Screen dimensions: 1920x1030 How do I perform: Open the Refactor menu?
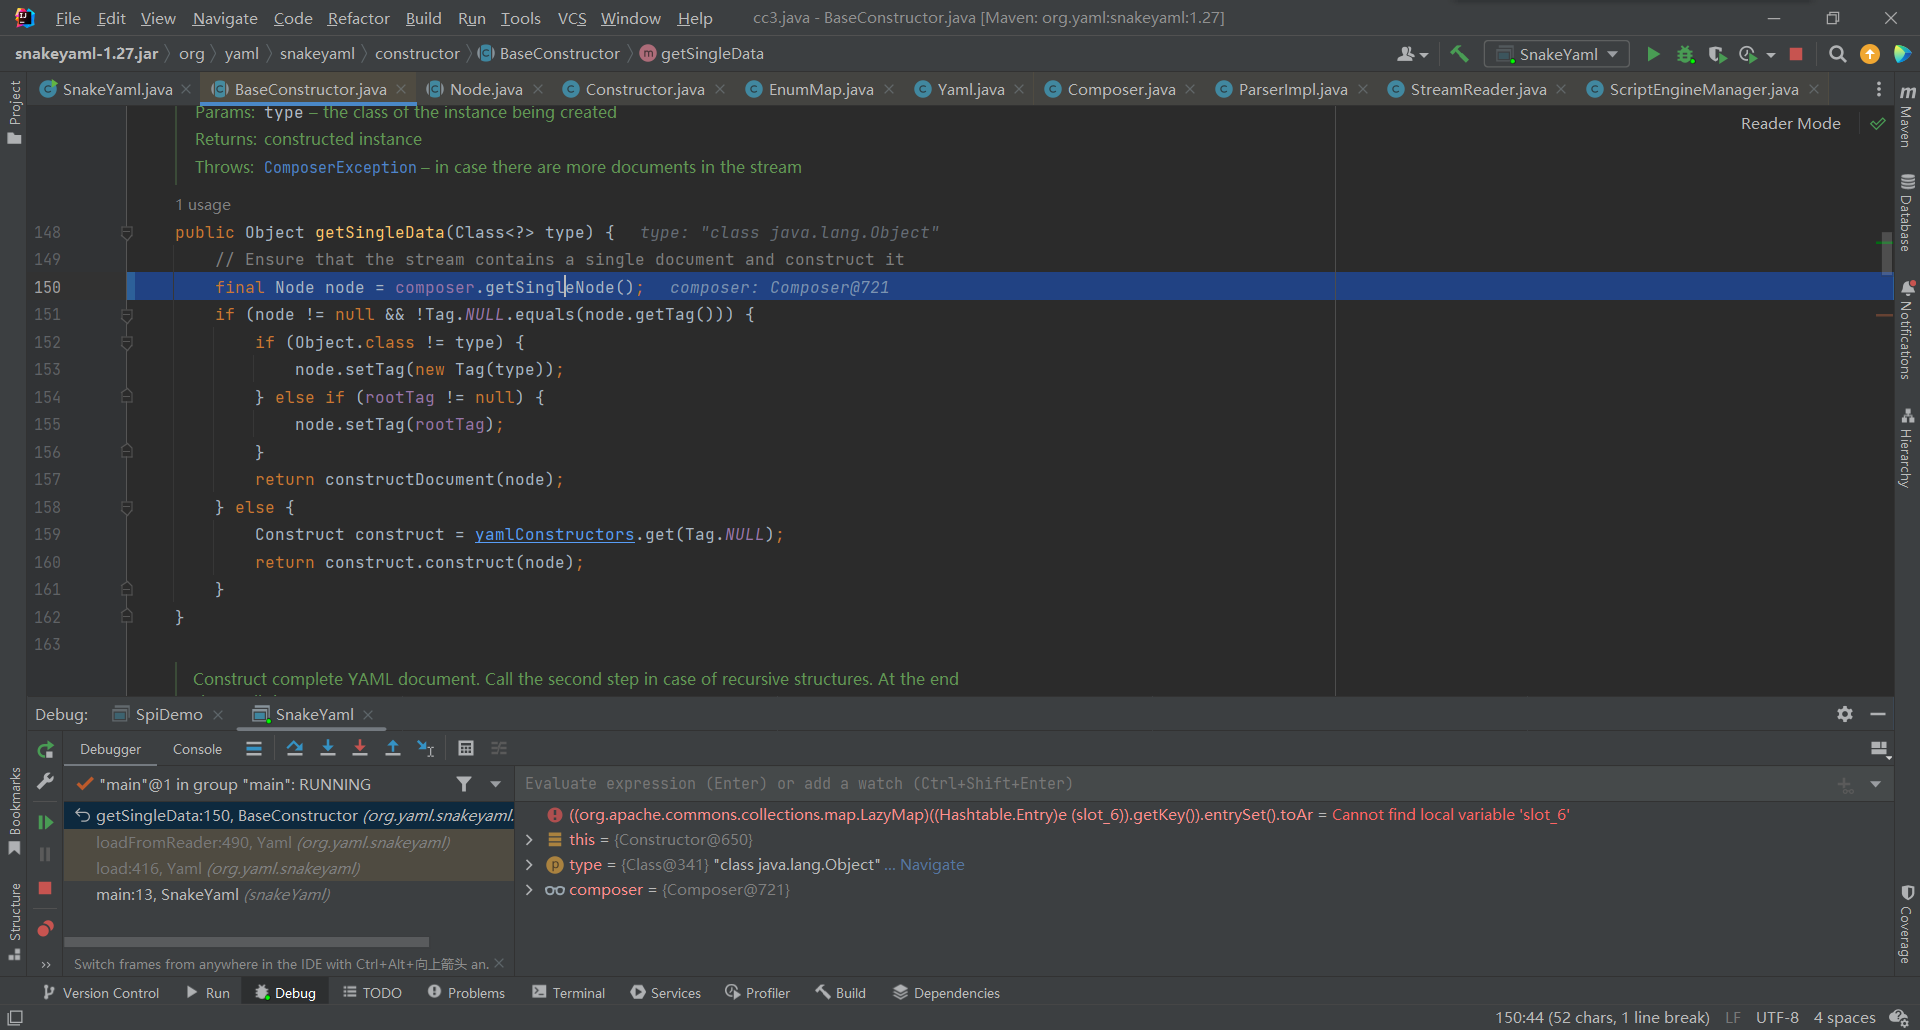click(358, 18)
